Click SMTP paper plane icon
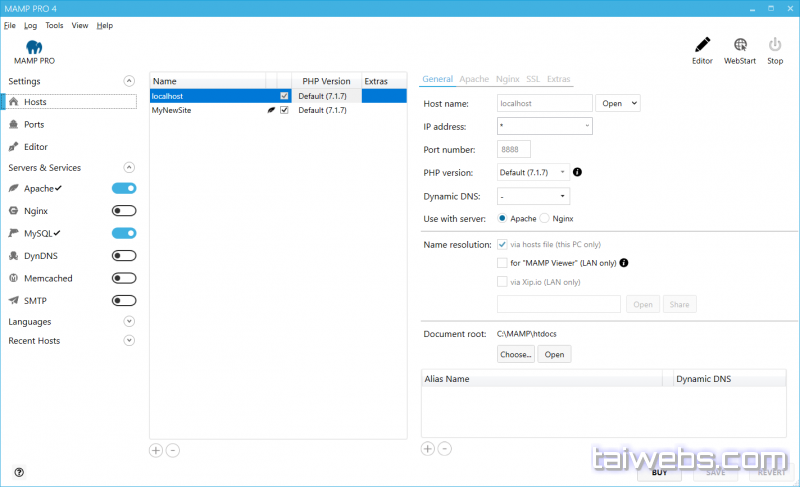This screenshot has width=800, height=487. point(14,300)
